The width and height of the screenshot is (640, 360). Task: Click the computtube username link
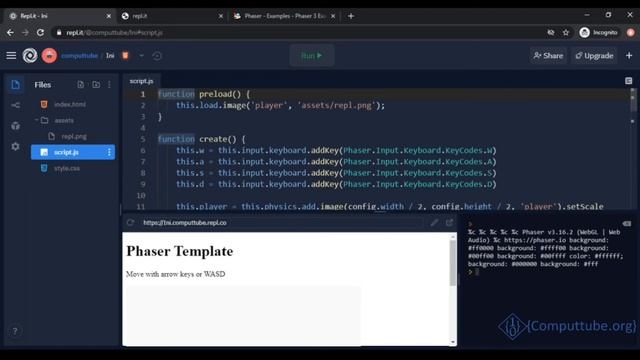79,56
